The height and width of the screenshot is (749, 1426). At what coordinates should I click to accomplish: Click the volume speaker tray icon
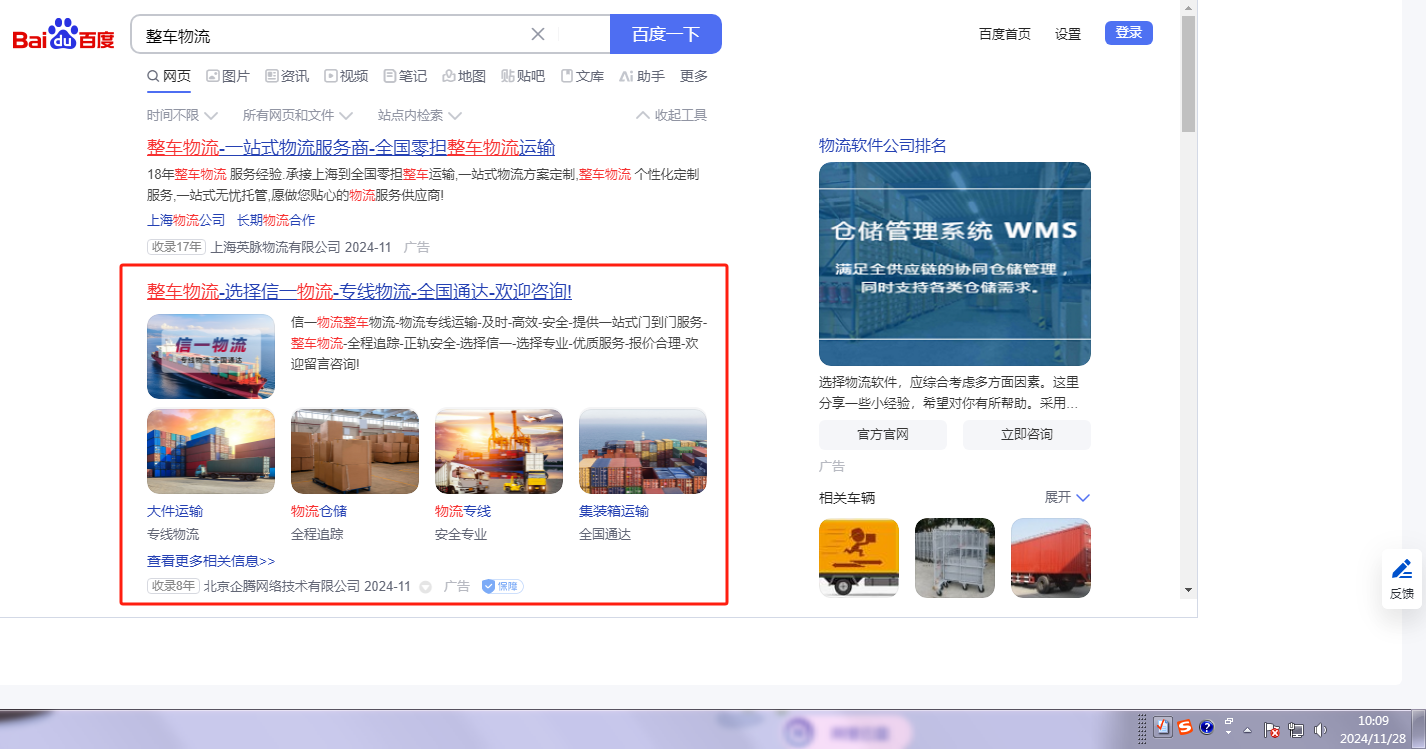[1321, 730]
